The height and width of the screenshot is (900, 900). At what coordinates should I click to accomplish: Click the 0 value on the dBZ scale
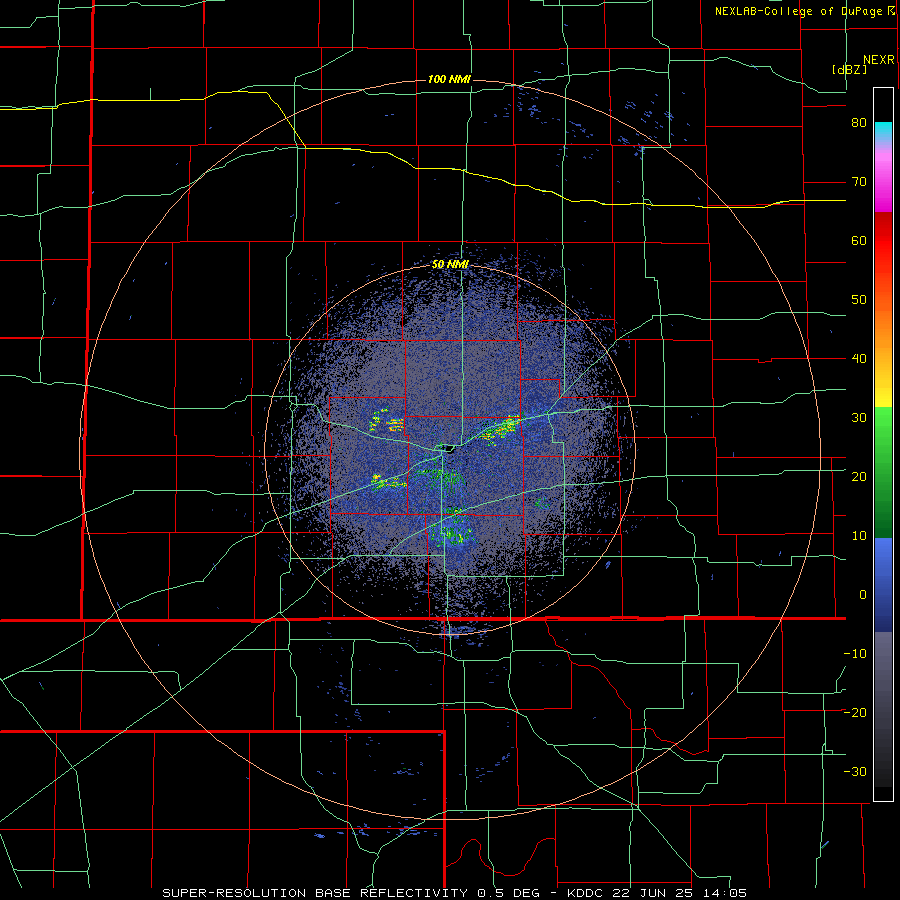(x=863, y=595)
